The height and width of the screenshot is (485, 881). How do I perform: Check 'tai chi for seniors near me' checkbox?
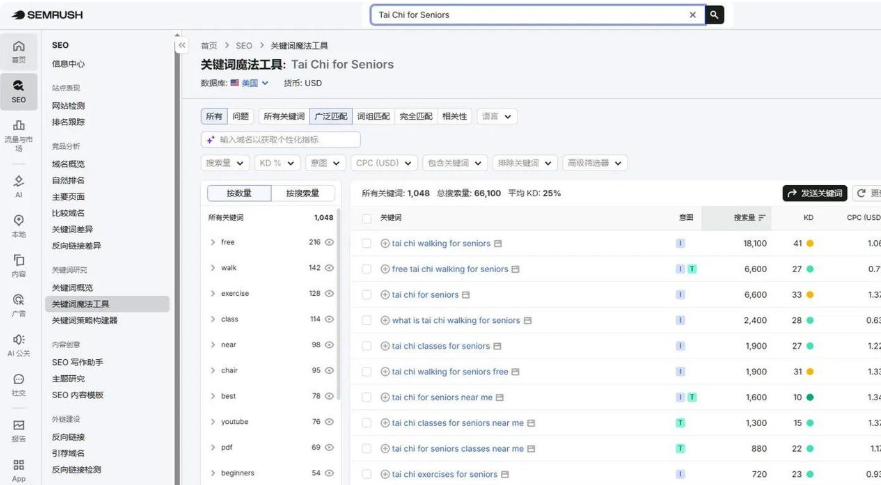pos(366,397)
